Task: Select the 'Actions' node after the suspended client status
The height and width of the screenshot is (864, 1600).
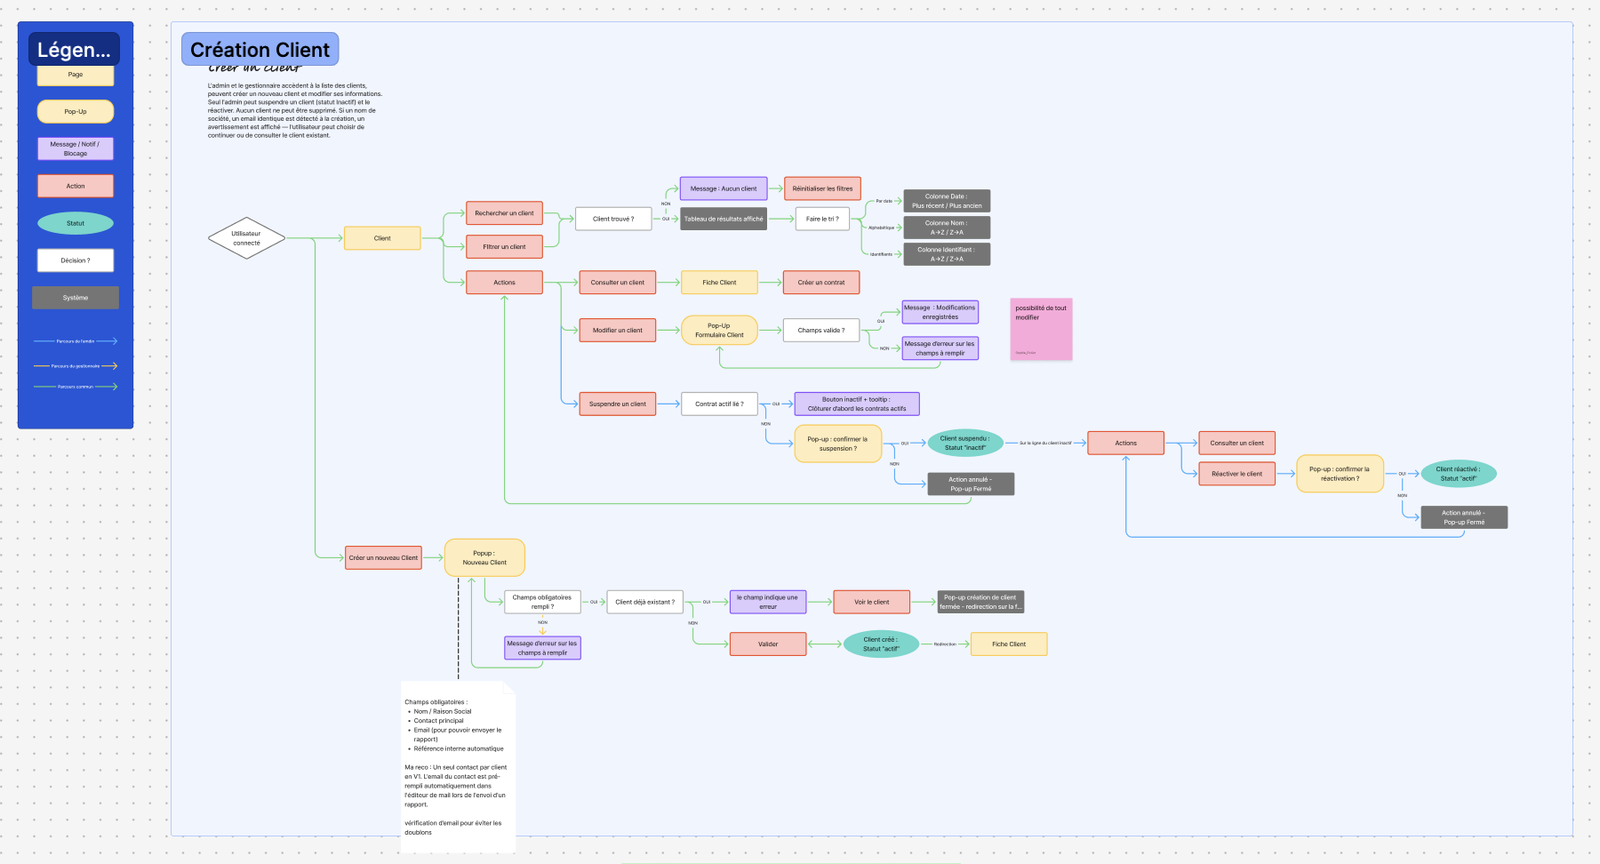Action: pyautogui.click(x=1126, y=443)
